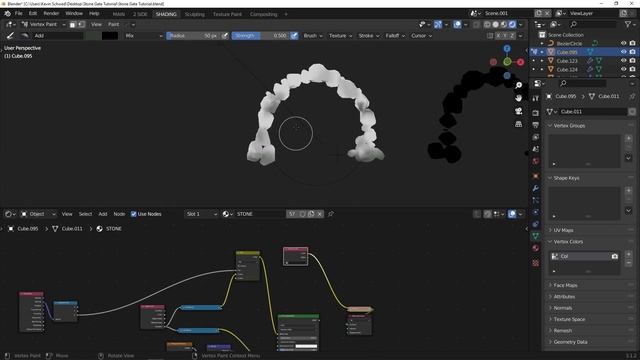The image size is (640, 360).
Task: Open the Blender logo menu
Action: (x=7, y=13)
